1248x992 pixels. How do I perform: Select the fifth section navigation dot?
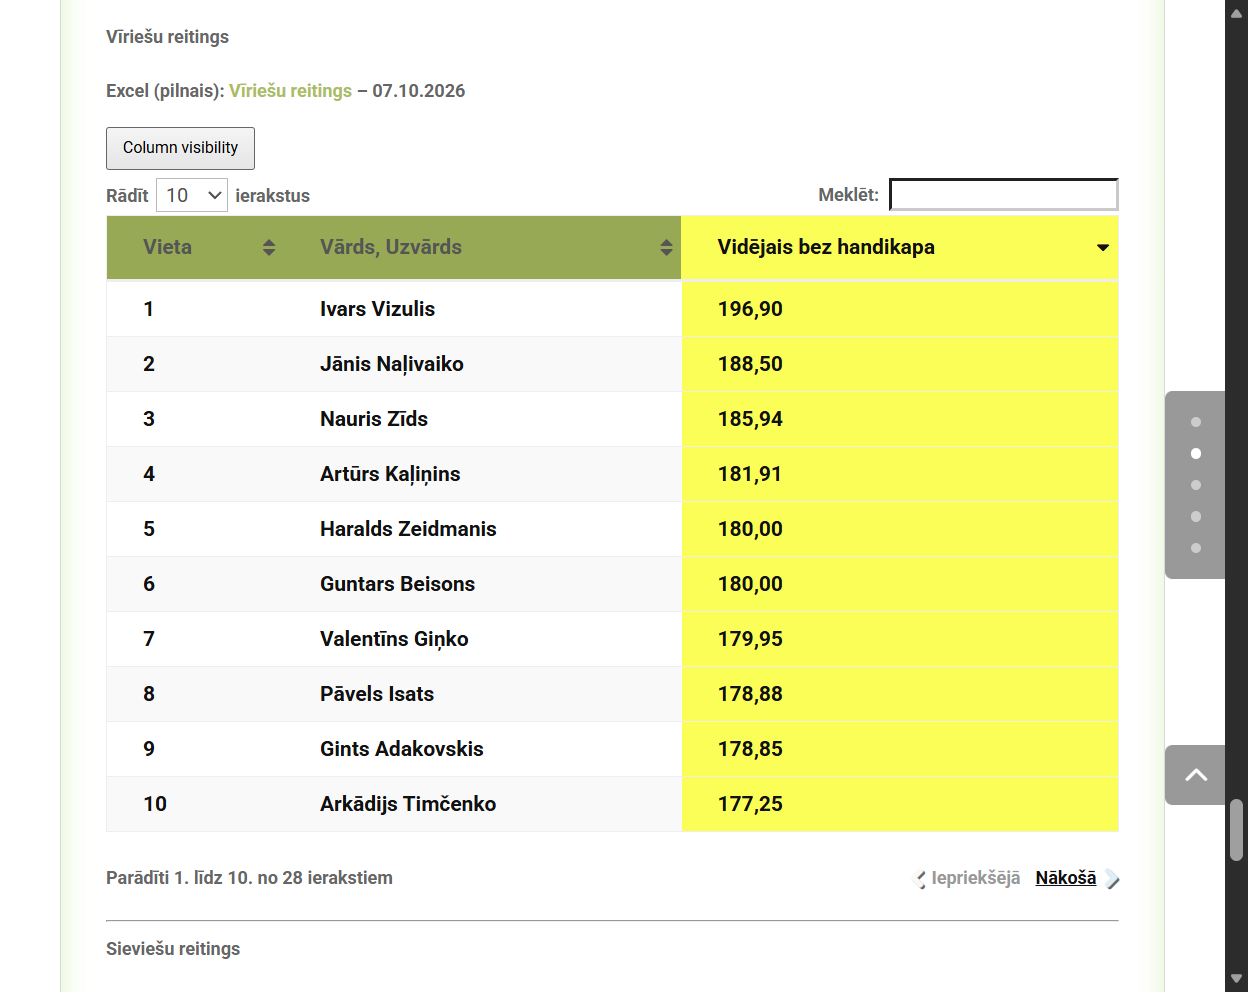1196,548
